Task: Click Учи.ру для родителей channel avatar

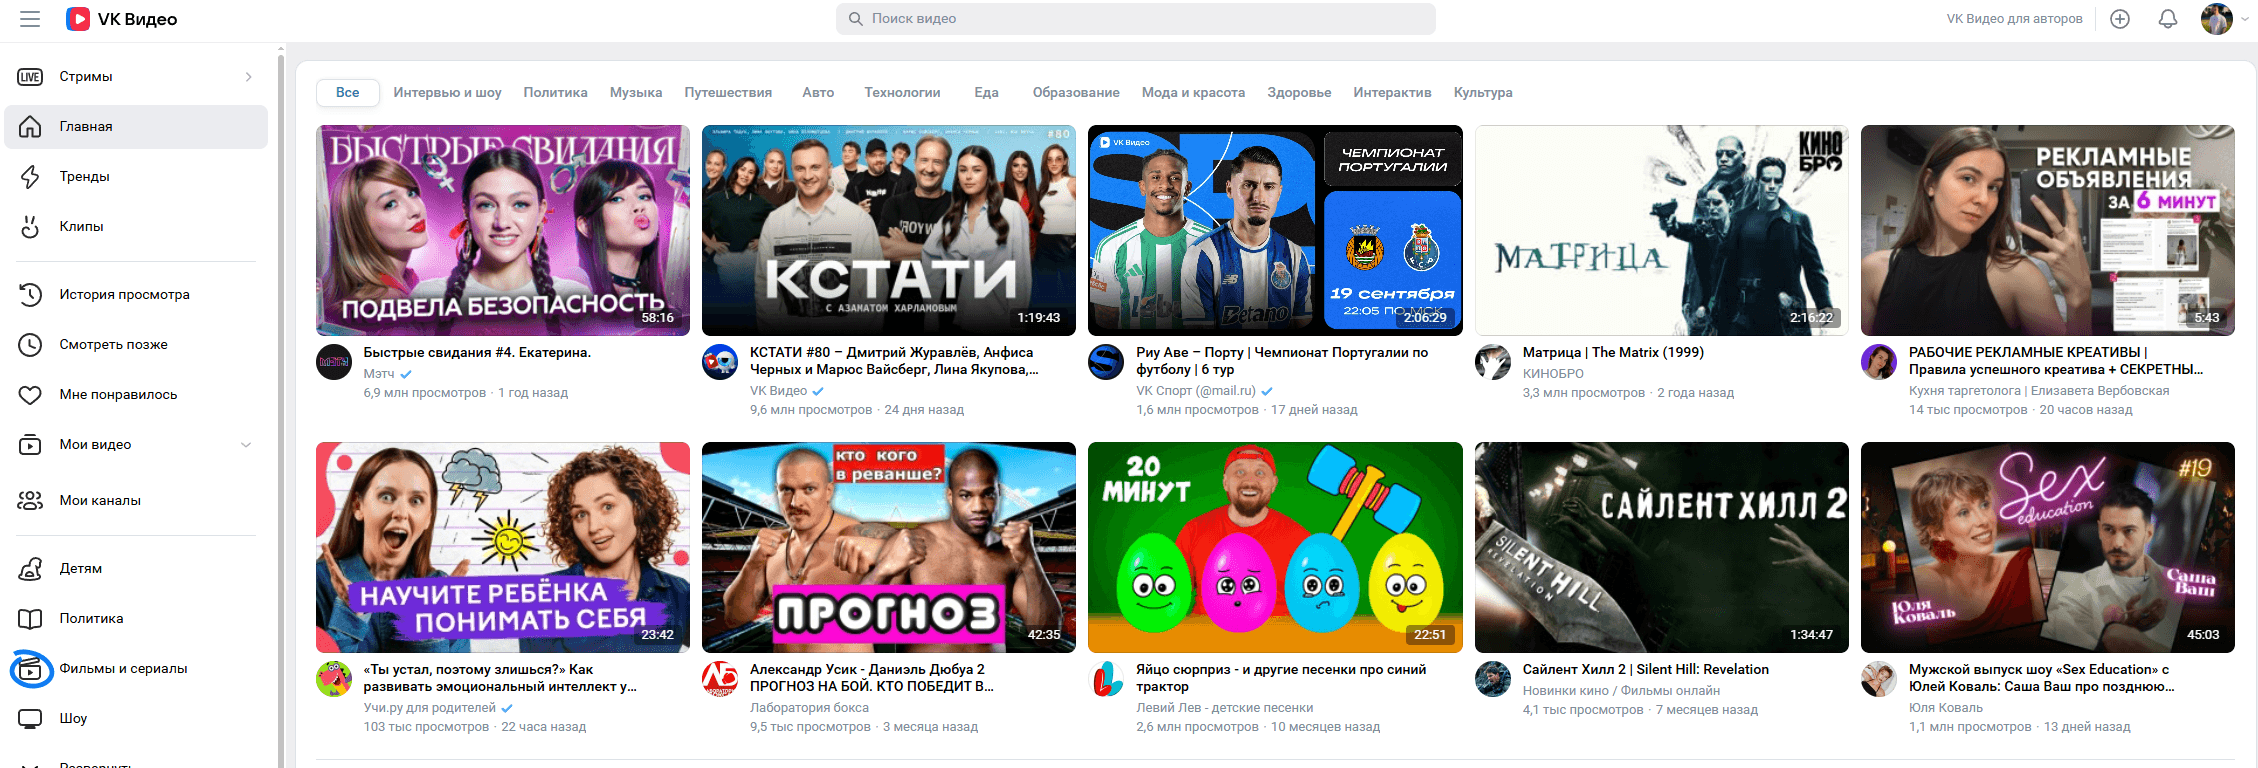Action: pos(334,679)
